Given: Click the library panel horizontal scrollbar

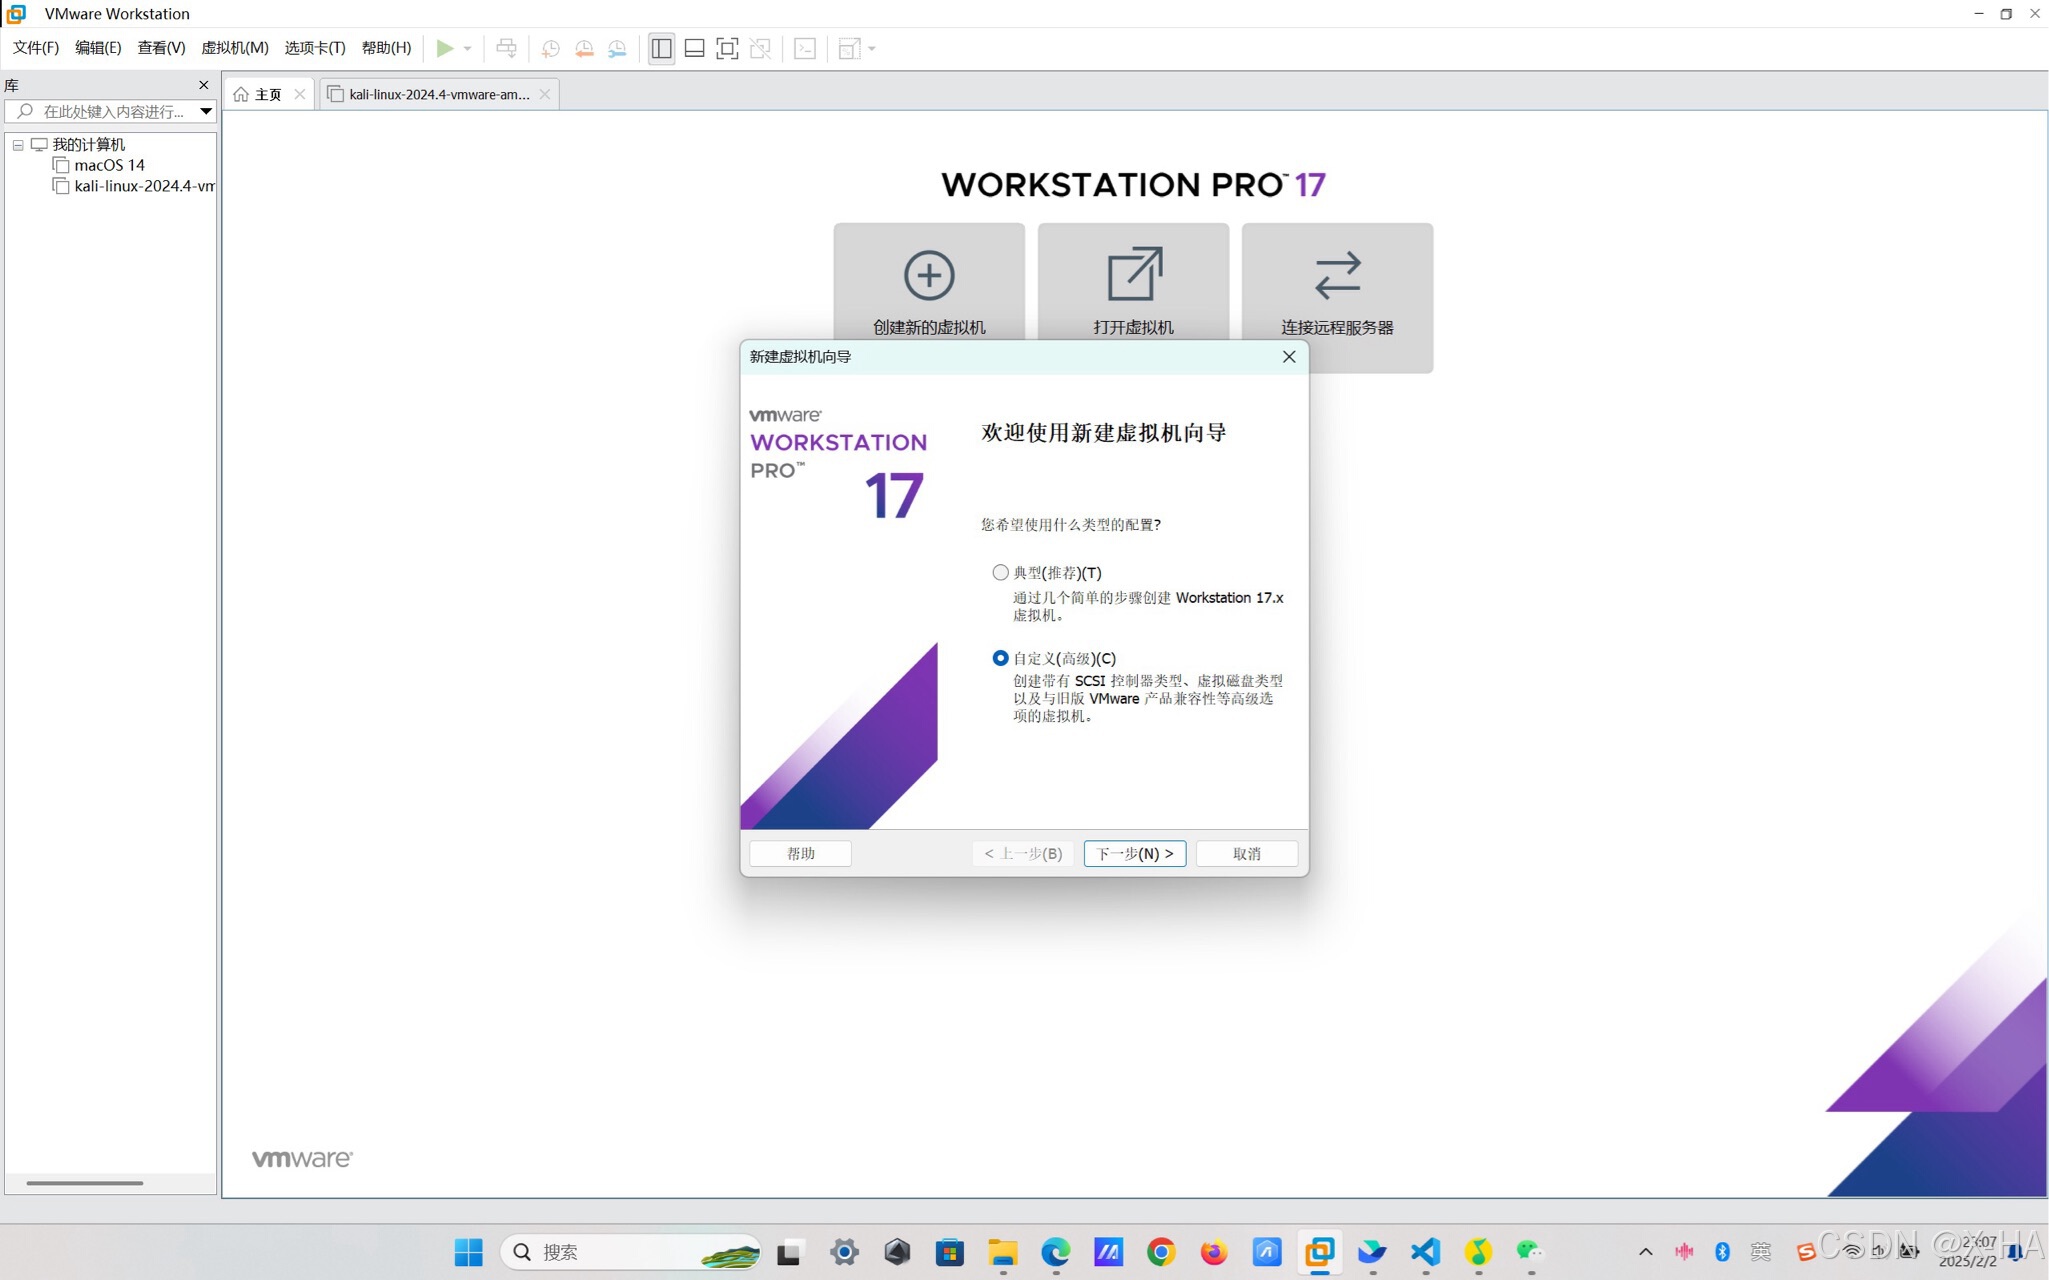Looking at the screenshot, I should [85, 1183].
